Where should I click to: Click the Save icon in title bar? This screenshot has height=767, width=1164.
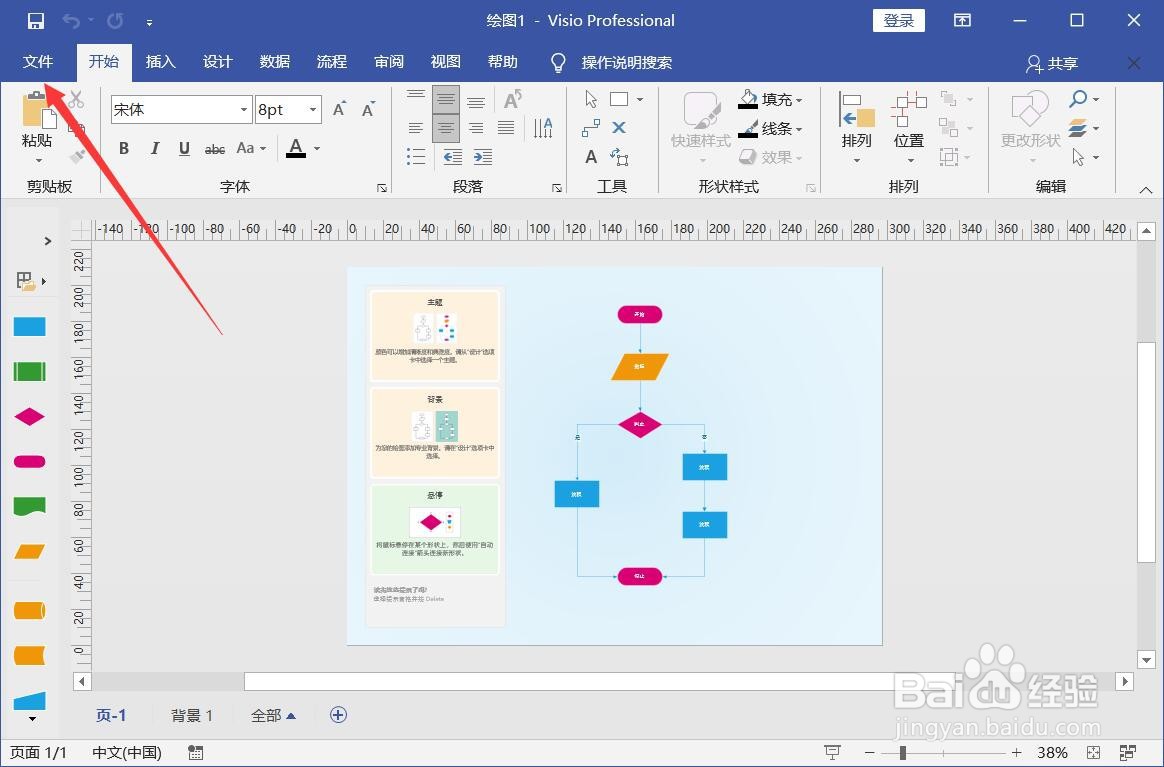[35, 21]
